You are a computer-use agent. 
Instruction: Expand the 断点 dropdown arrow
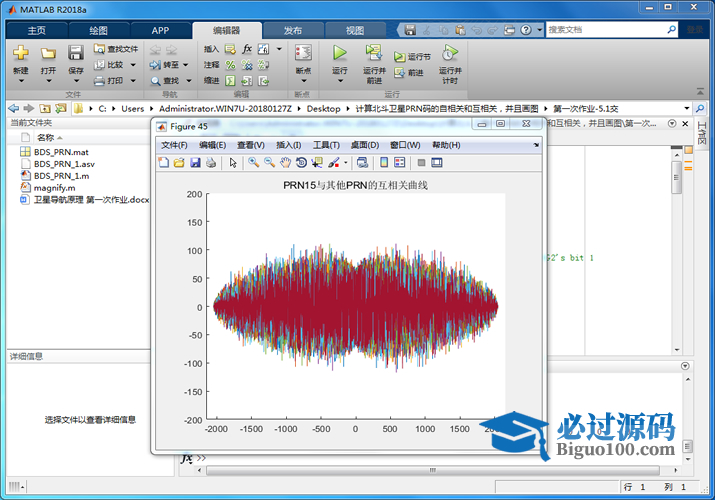[303, 81]
